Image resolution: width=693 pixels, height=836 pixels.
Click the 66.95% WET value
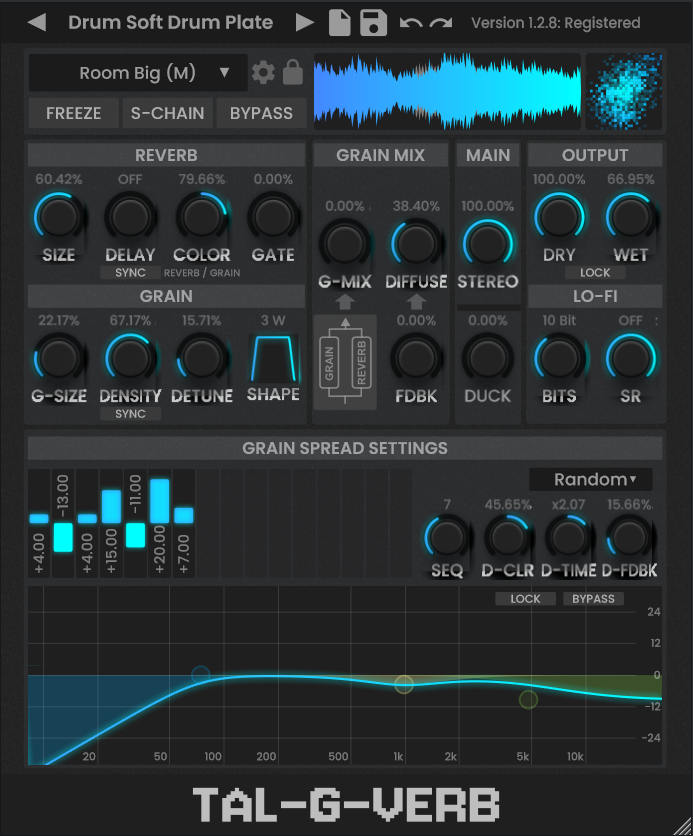pos(631,179)
